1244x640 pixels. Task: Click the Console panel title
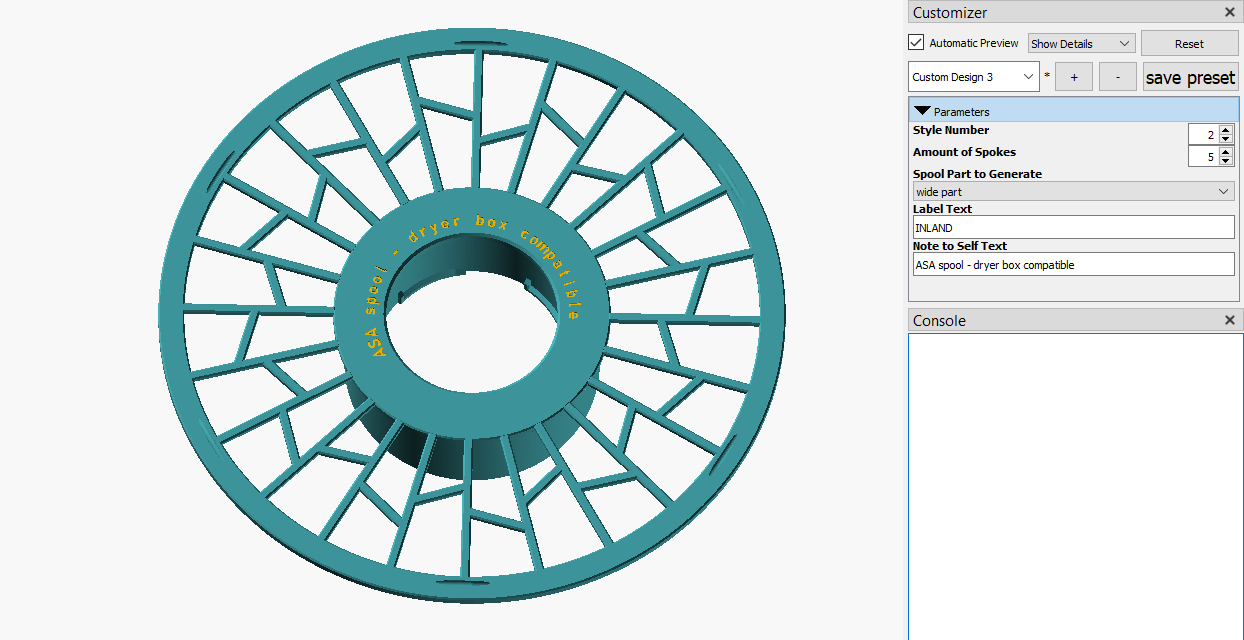click(x=940, y=320)
